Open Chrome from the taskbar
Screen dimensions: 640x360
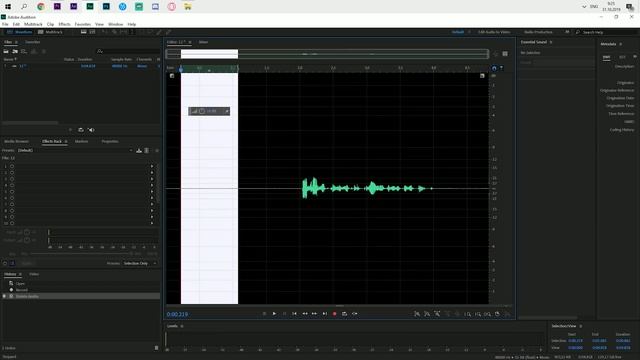pyautogui.click(x=41, y=7)
